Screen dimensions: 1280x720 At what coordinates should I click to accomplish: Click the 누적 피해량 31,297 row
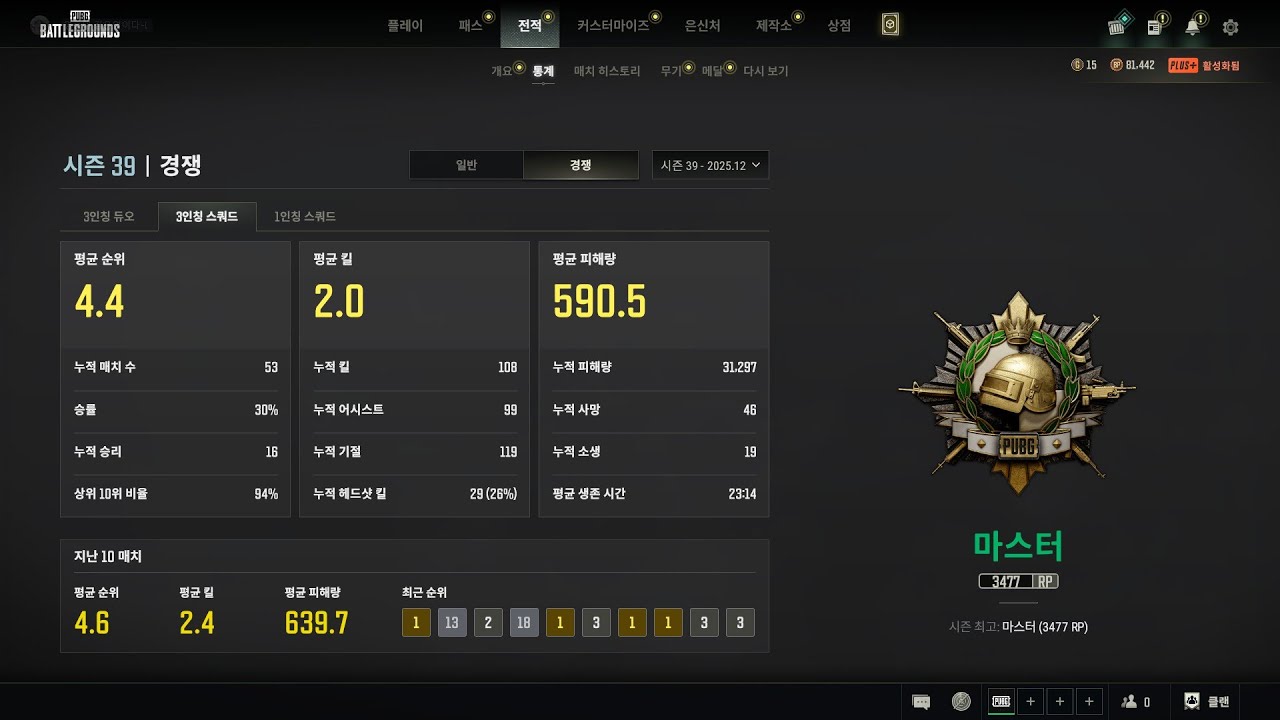pos(654,367)
